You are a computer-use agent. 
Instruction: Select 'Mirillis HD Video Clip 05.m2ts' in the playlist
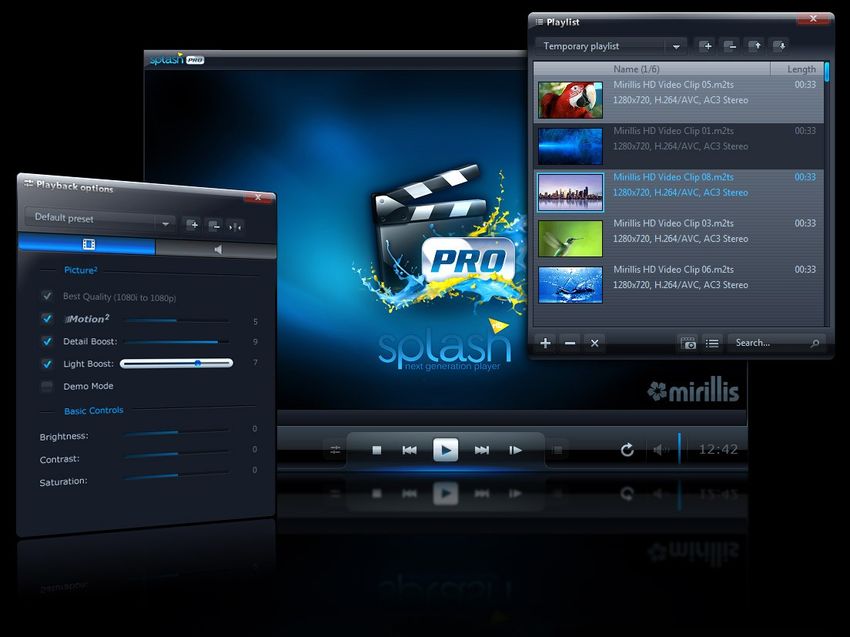[679, 100]
